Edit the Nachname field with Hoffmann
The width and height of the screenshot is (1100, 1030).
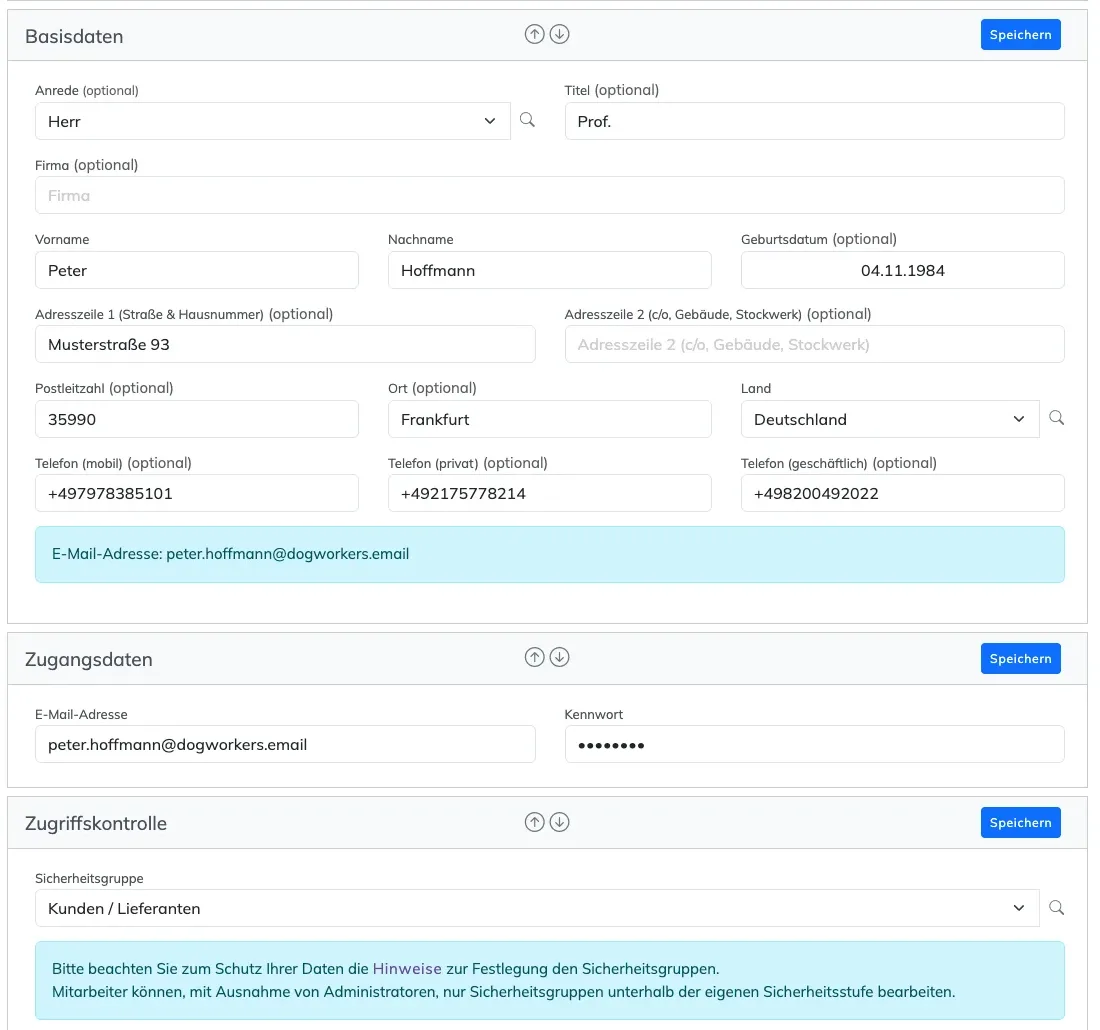[549, 270]
